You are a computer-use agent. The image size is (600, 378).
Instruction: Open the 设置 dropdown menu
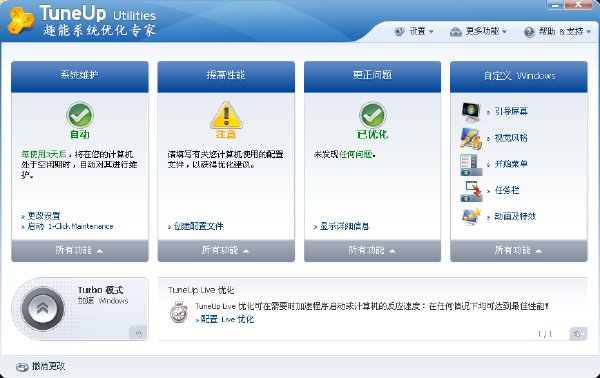(414, 31)
